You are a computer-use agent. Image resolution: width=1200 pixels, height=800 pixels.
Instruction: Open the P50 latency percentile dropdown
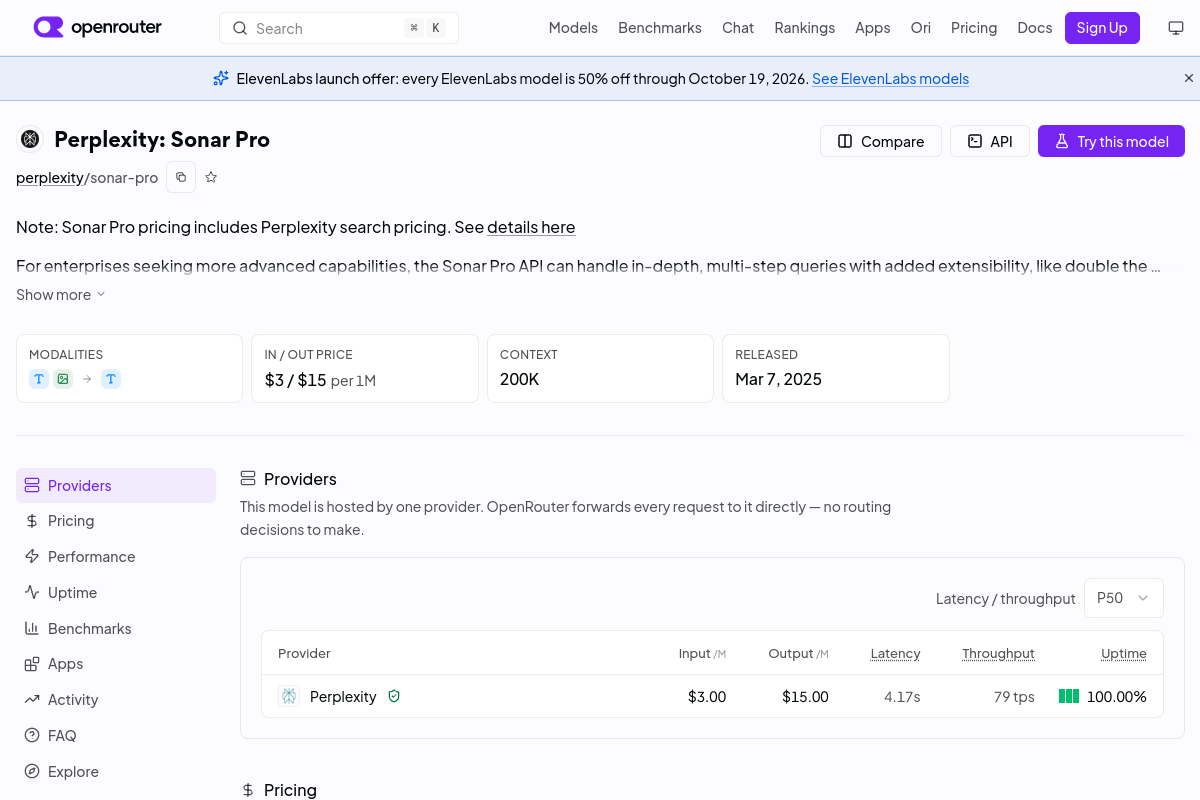pyautogui.click(x=1124, y=598)
